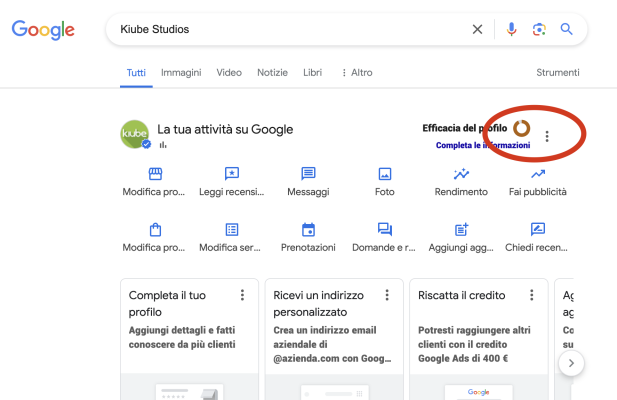Click @azienda.com email description text
The image size is (617, 400).
coord(332,344)
